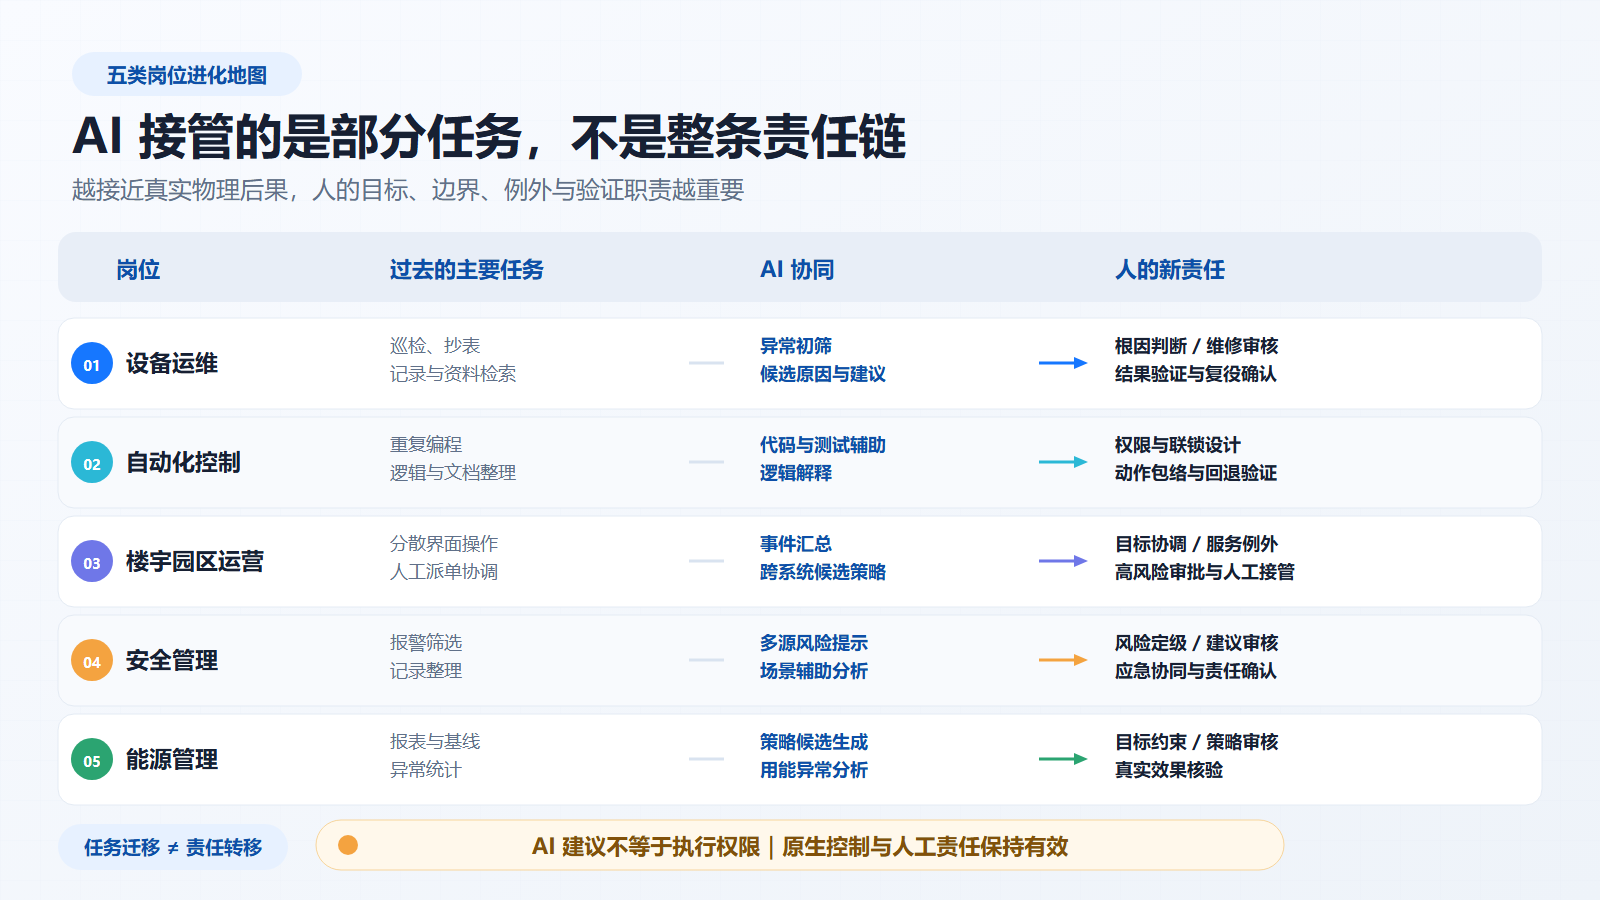Screen dimensions: 1600x900
Task: Click 记录整理 in the 安全管理 row
Action: coord(426,670)
